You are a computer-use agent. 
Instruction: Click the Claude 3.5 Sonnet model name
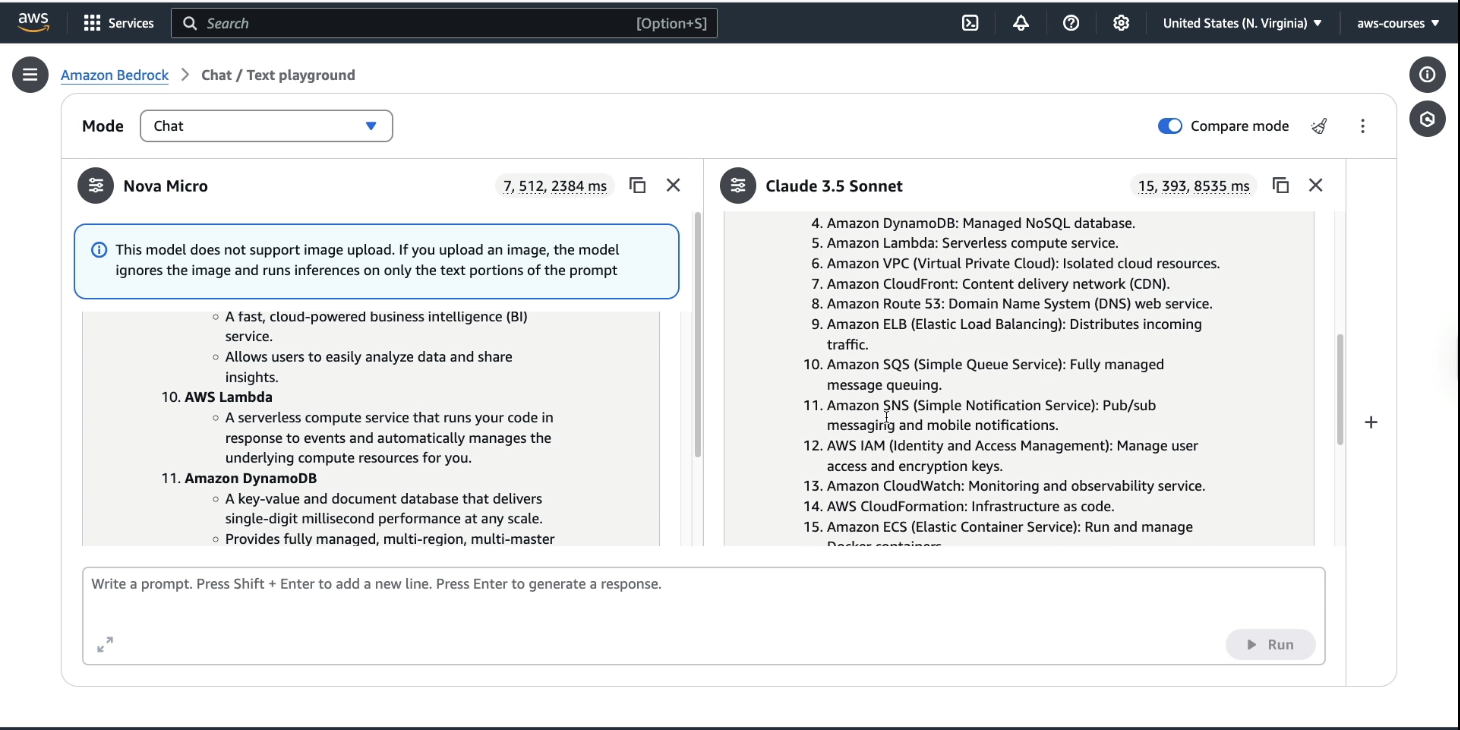point(834,186)
